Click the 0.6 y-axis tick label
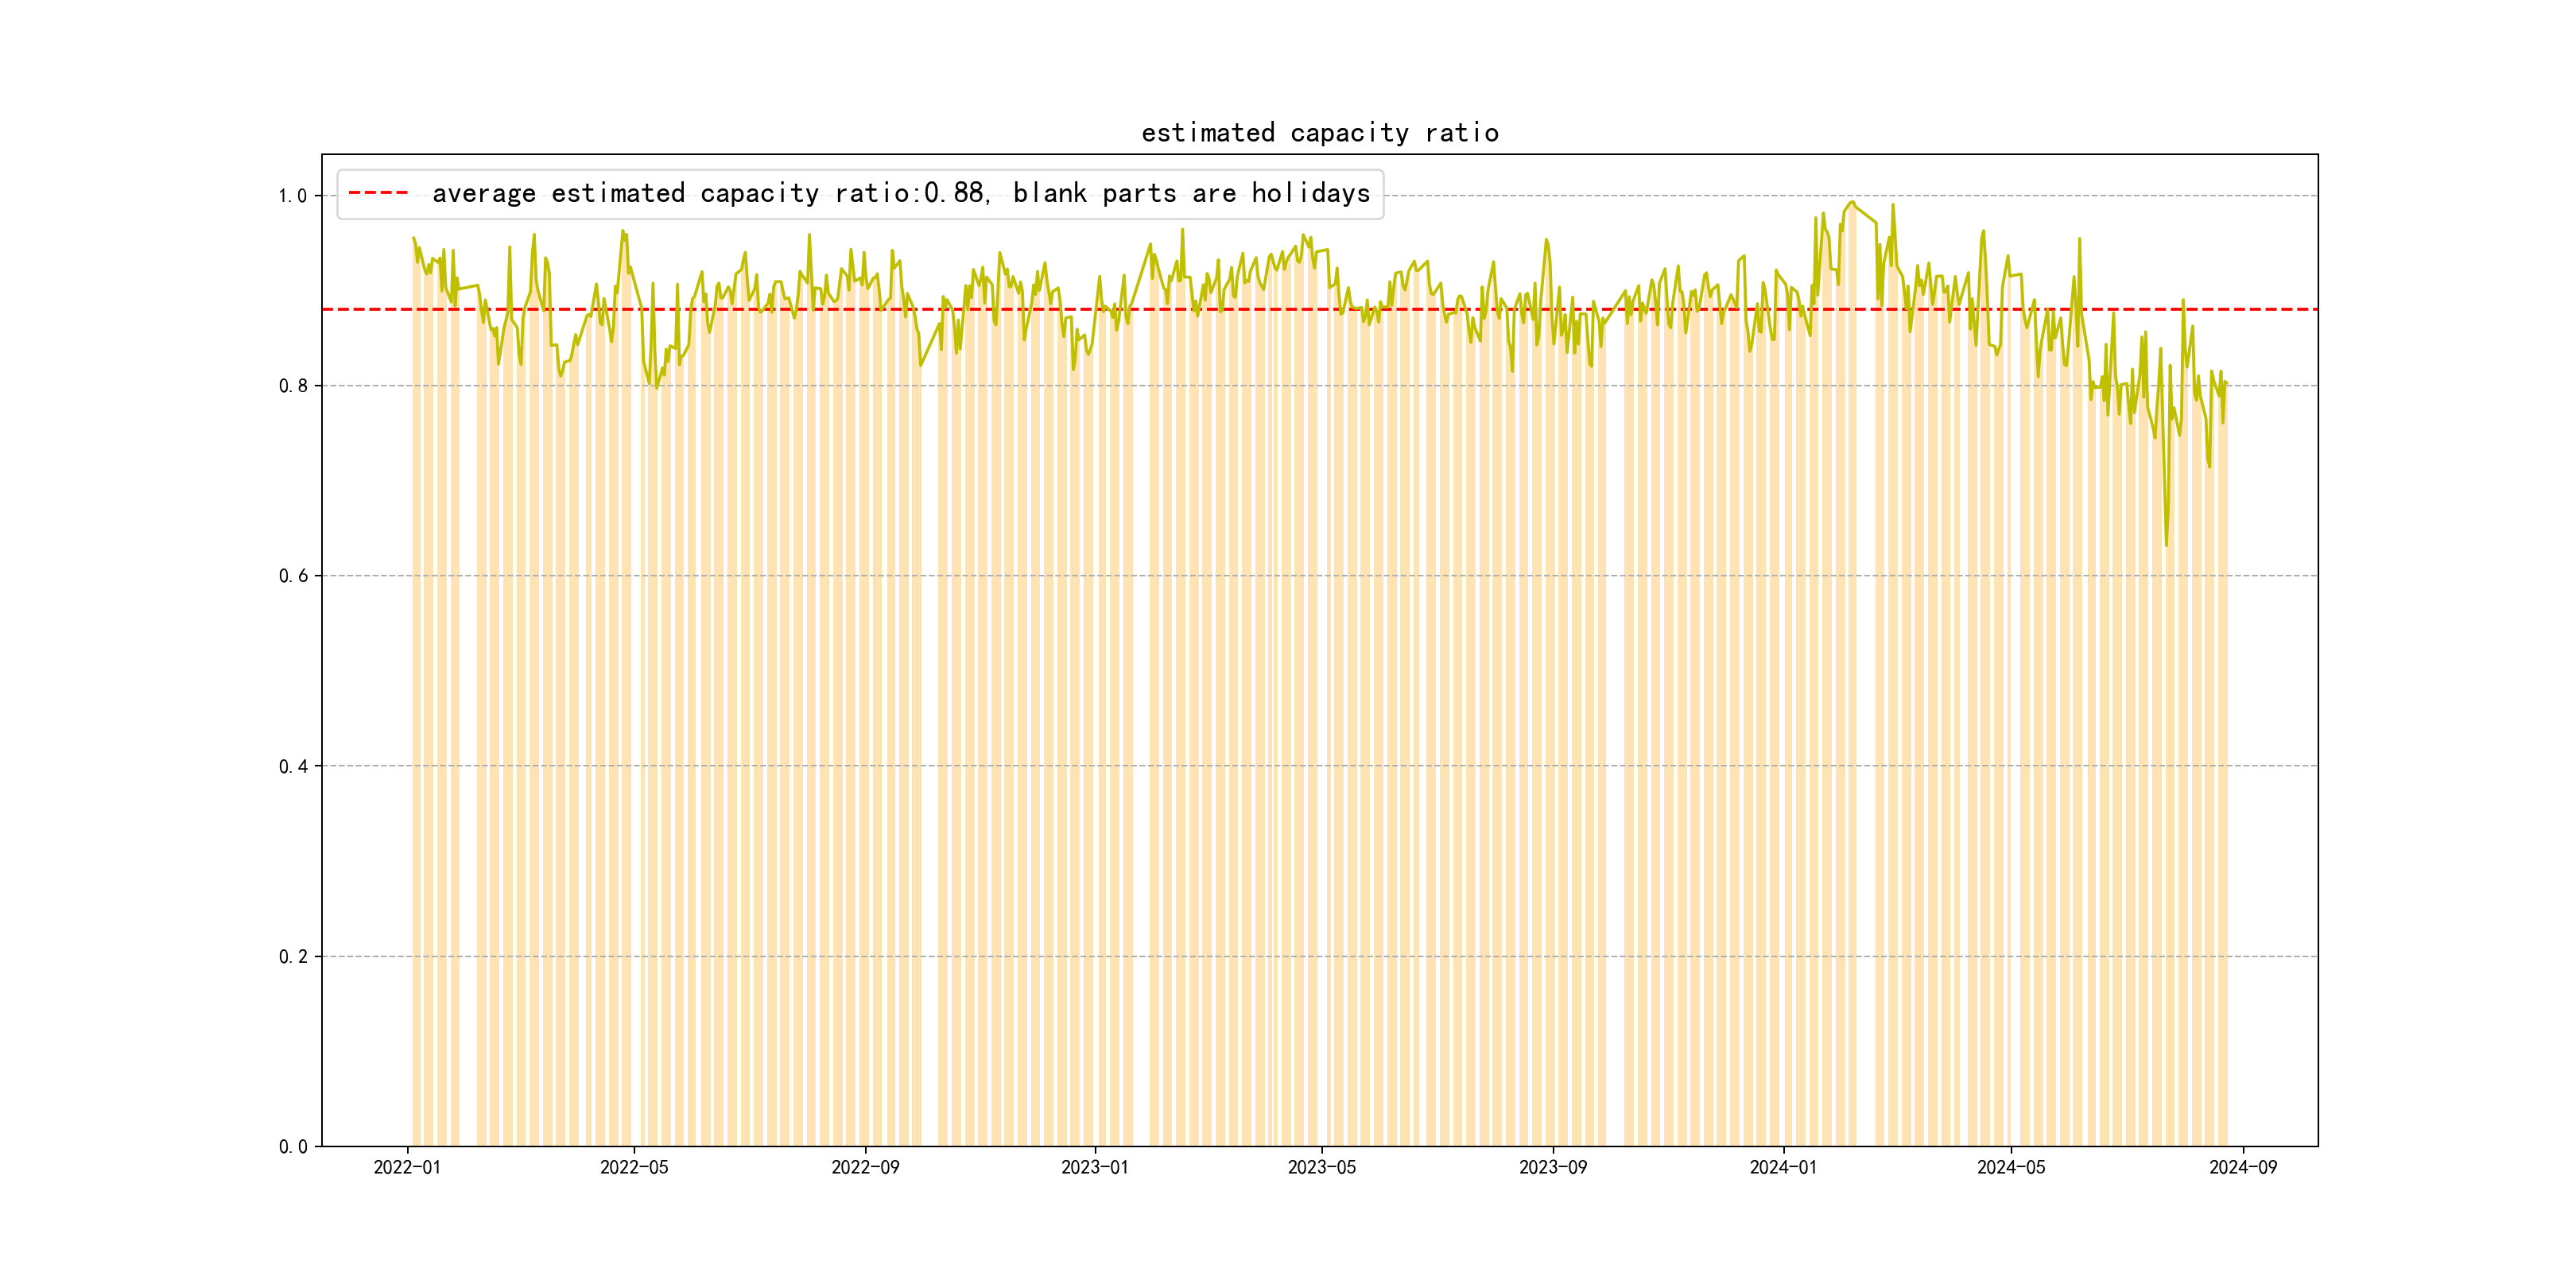2576x1288 pixels. pos(292,576)
